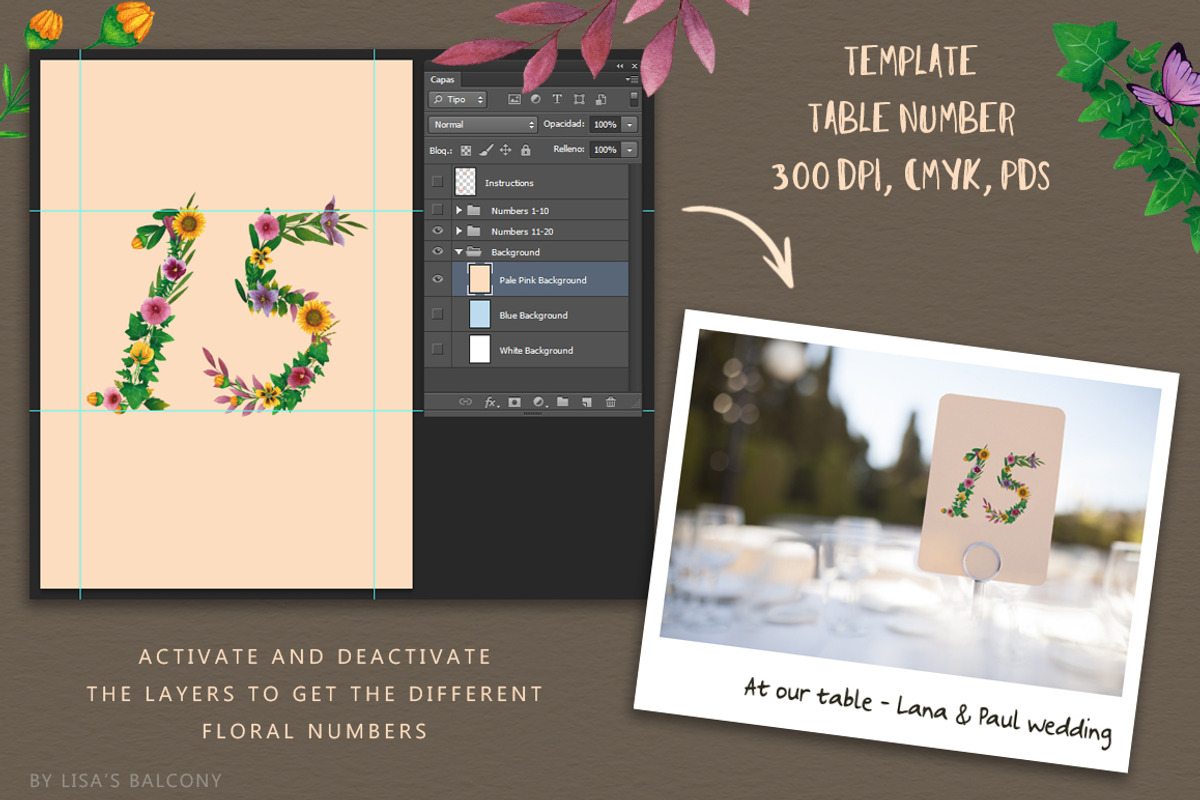Open the Relleno slider dropdown arrow
The image size is (1200, 800).
pos(629,150)
